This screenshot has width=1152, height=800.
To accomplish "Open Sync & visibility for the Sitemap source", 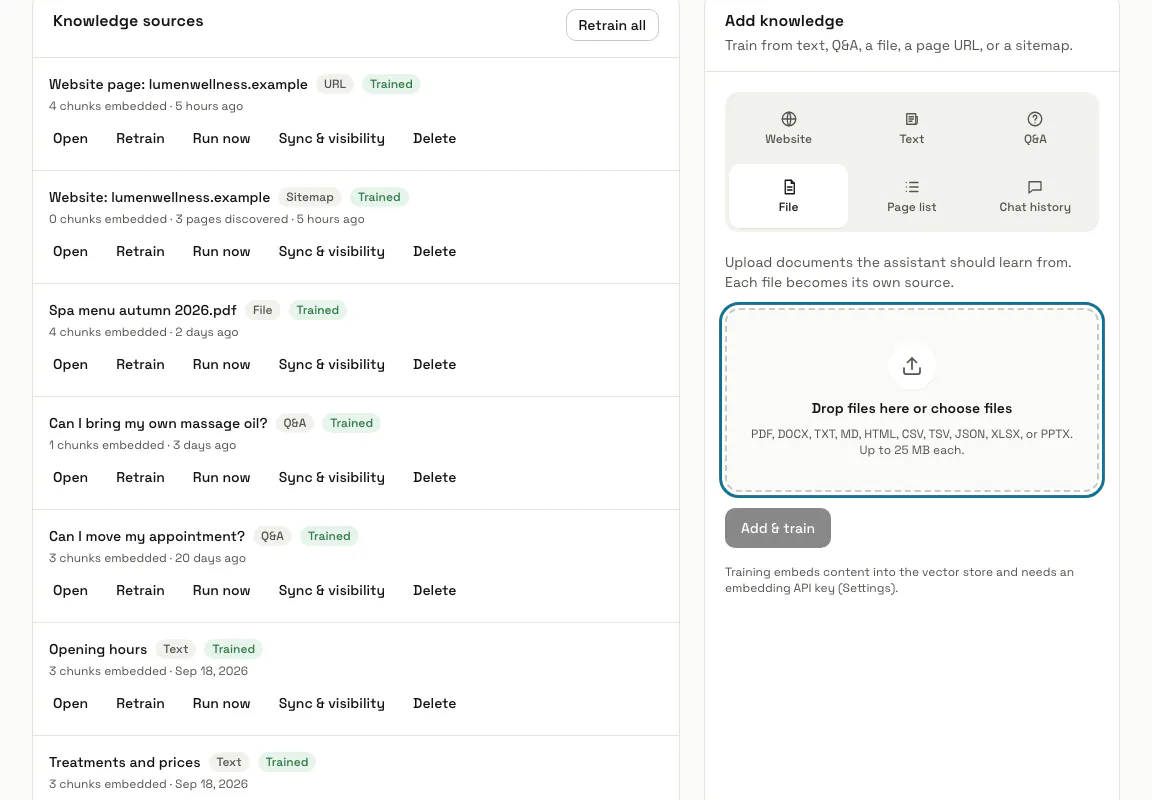I will click(x=331, y=251).
